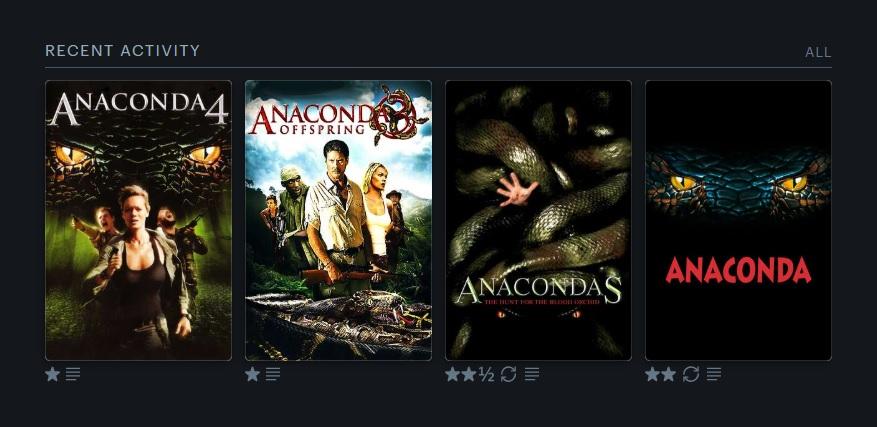
Task: Open the Anaconda 4 poster
Action: pyautogui.click(x=138, y=220)
